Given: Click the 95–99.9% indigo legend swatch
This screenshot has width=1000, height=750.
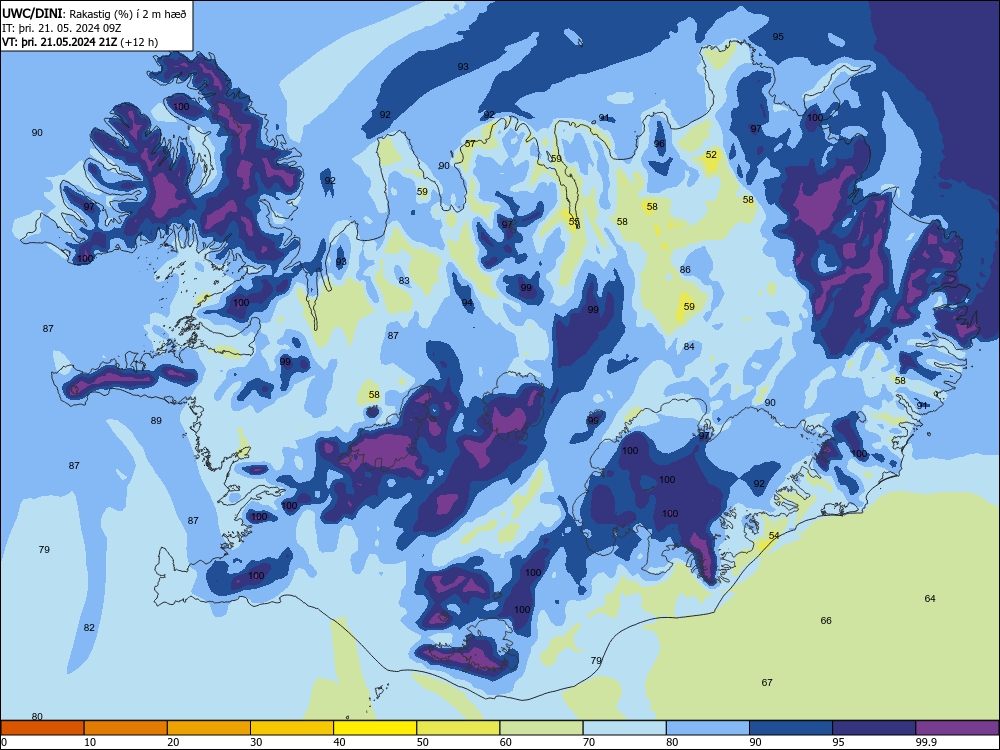Looking at the screenshot, I should pyautogui.click(x=874, y=728).
